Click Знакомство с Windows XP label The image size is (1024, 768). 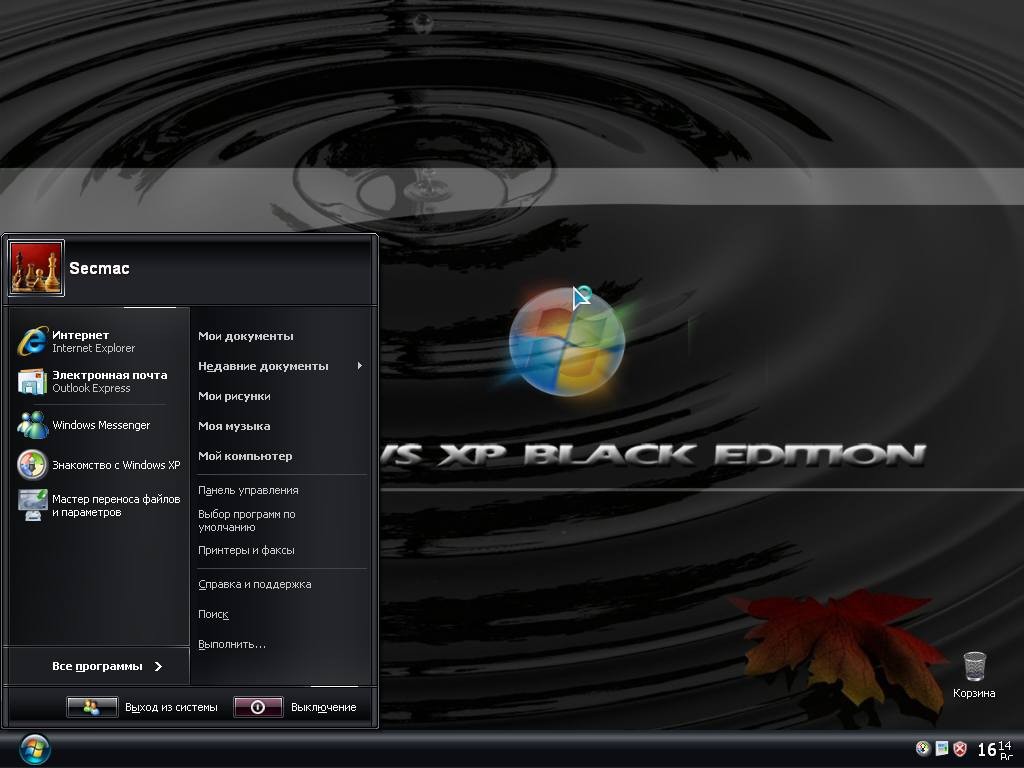pos(116,465)
